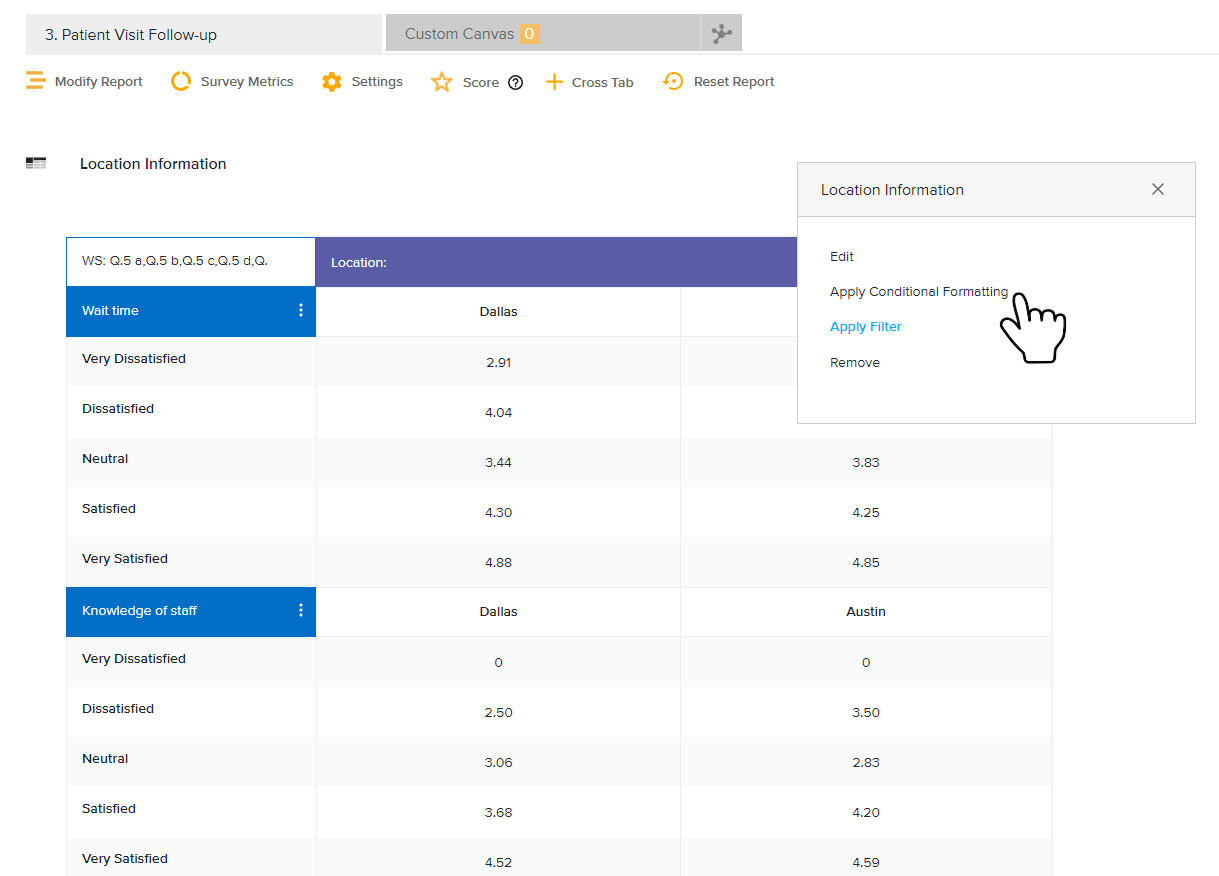Open the Wait time three-dot menu

[x=301, y=311]
